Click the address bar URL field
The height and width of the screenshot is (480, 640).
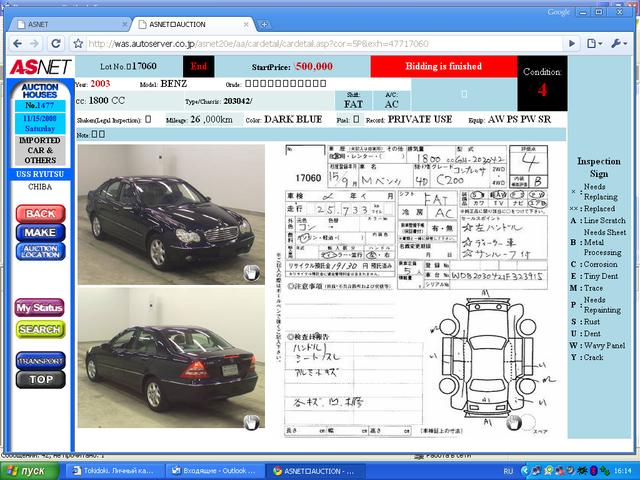pyautogui.click(x=324, y=44)
